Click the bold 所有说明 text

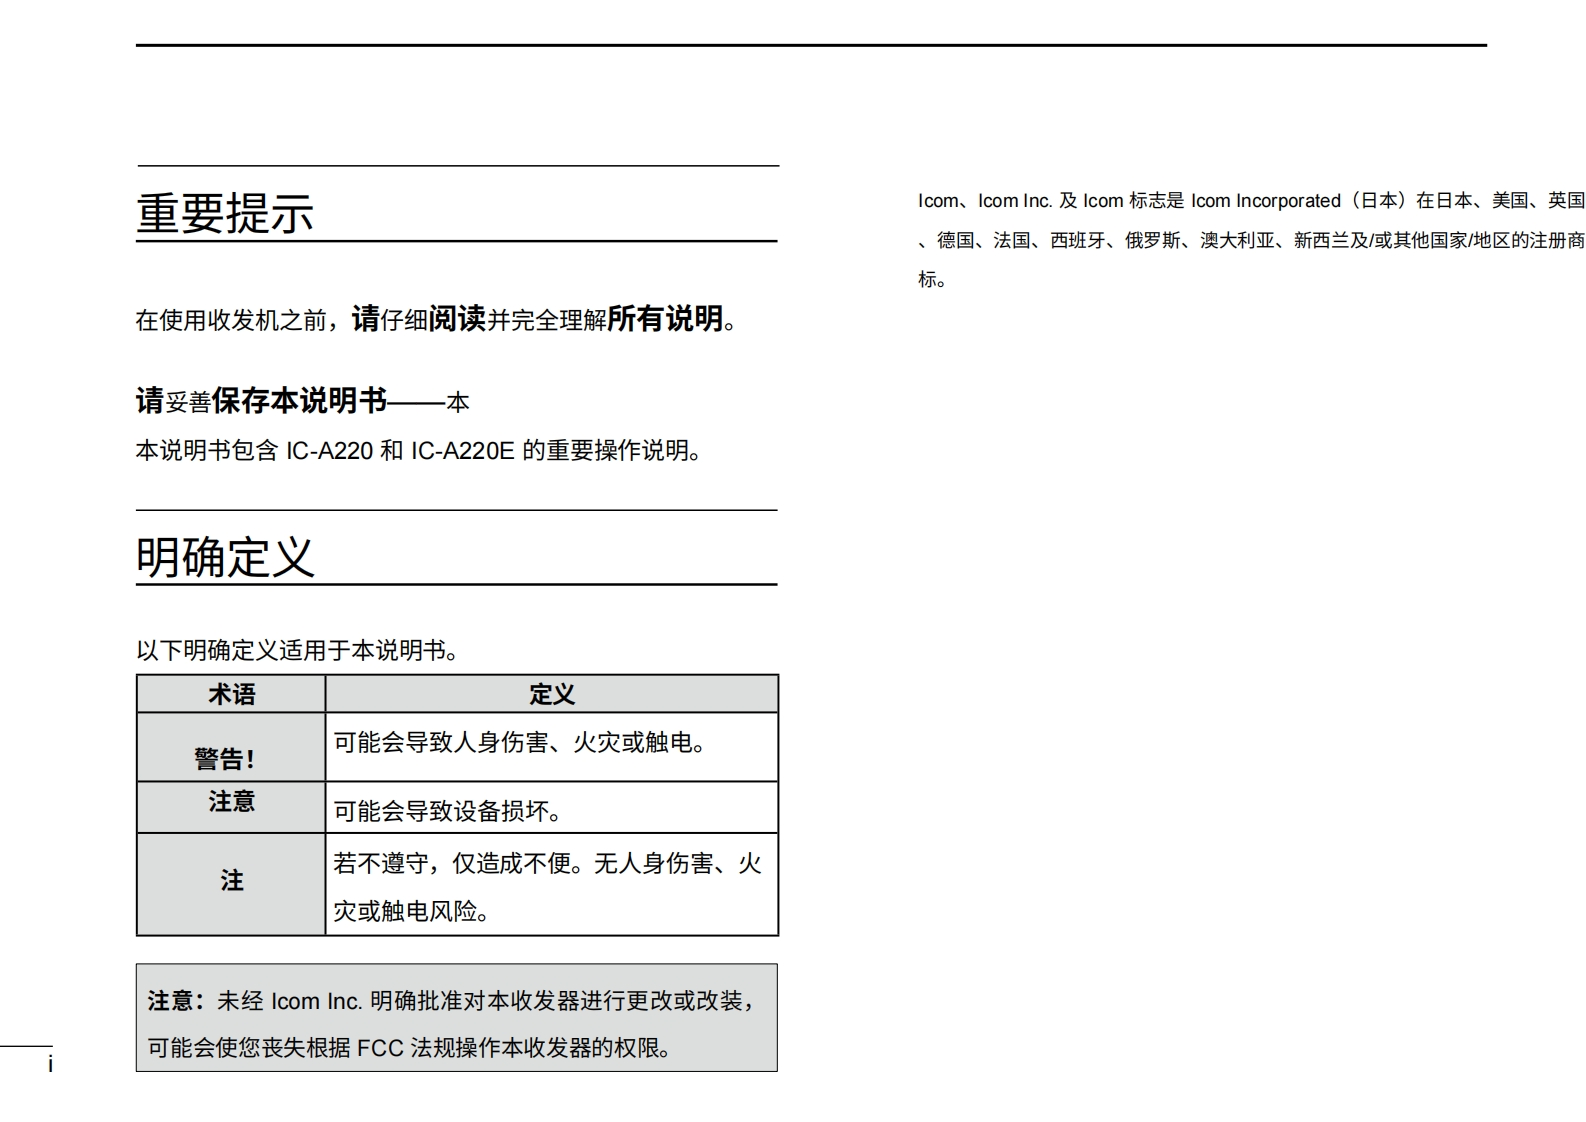pos(665,319)
